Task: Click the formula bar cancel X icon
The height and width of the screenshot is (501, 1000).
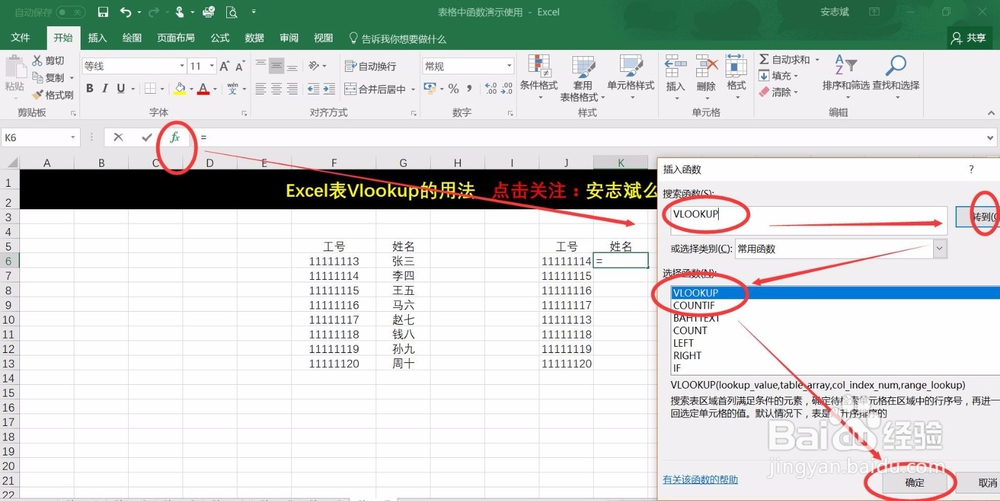Action: tap(118, 137)
